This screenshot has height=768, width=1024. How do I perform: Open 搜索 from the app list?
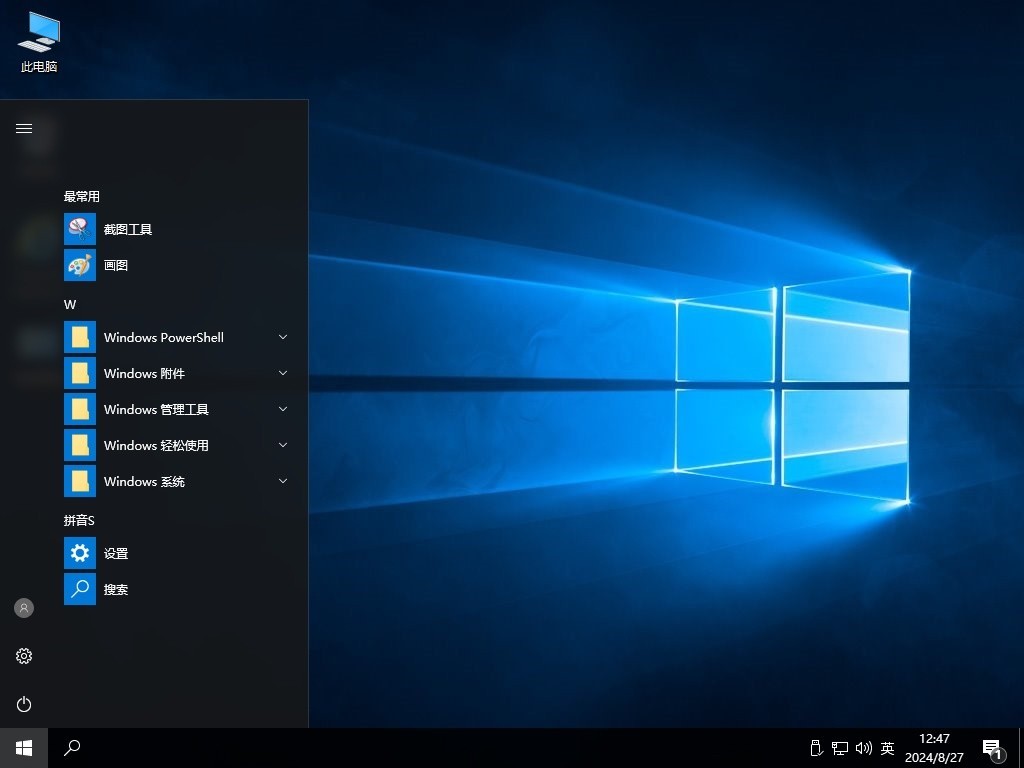point(116,590)
